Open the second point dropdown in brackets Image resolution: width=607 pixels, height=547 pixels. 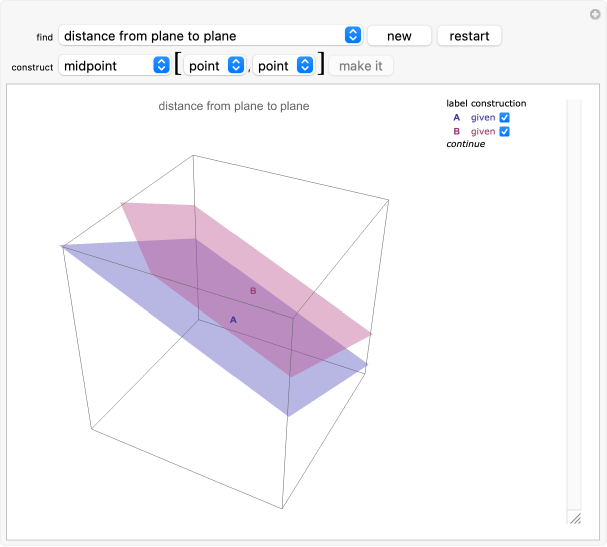click(285, 66)
